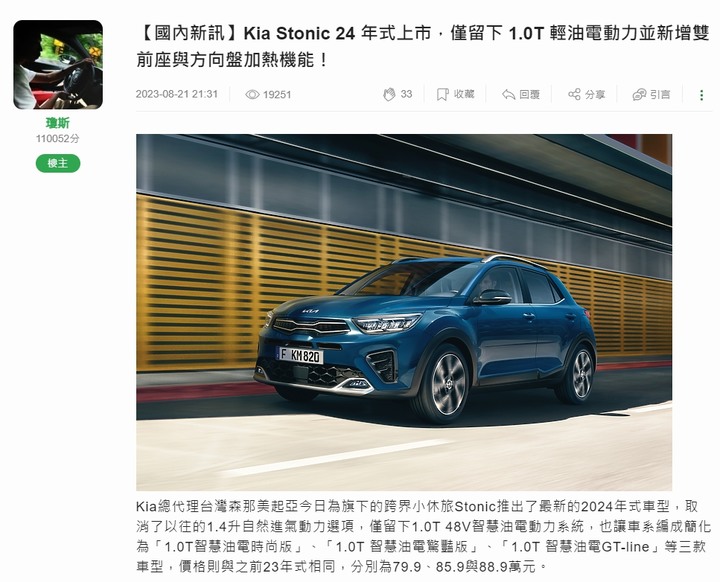Click the reply arrow icon
Image resolution: width=720 pixels, height=582 pixels.
[508, 95]
